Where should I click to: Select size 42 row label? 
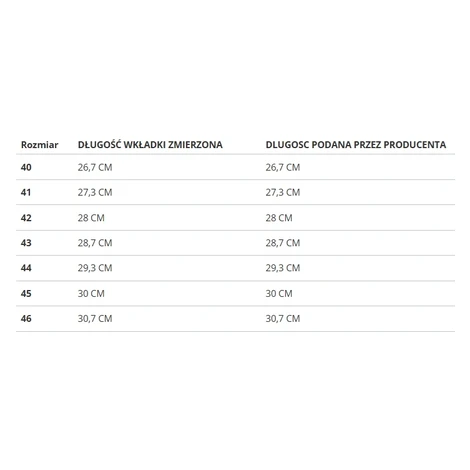[26, 218]
